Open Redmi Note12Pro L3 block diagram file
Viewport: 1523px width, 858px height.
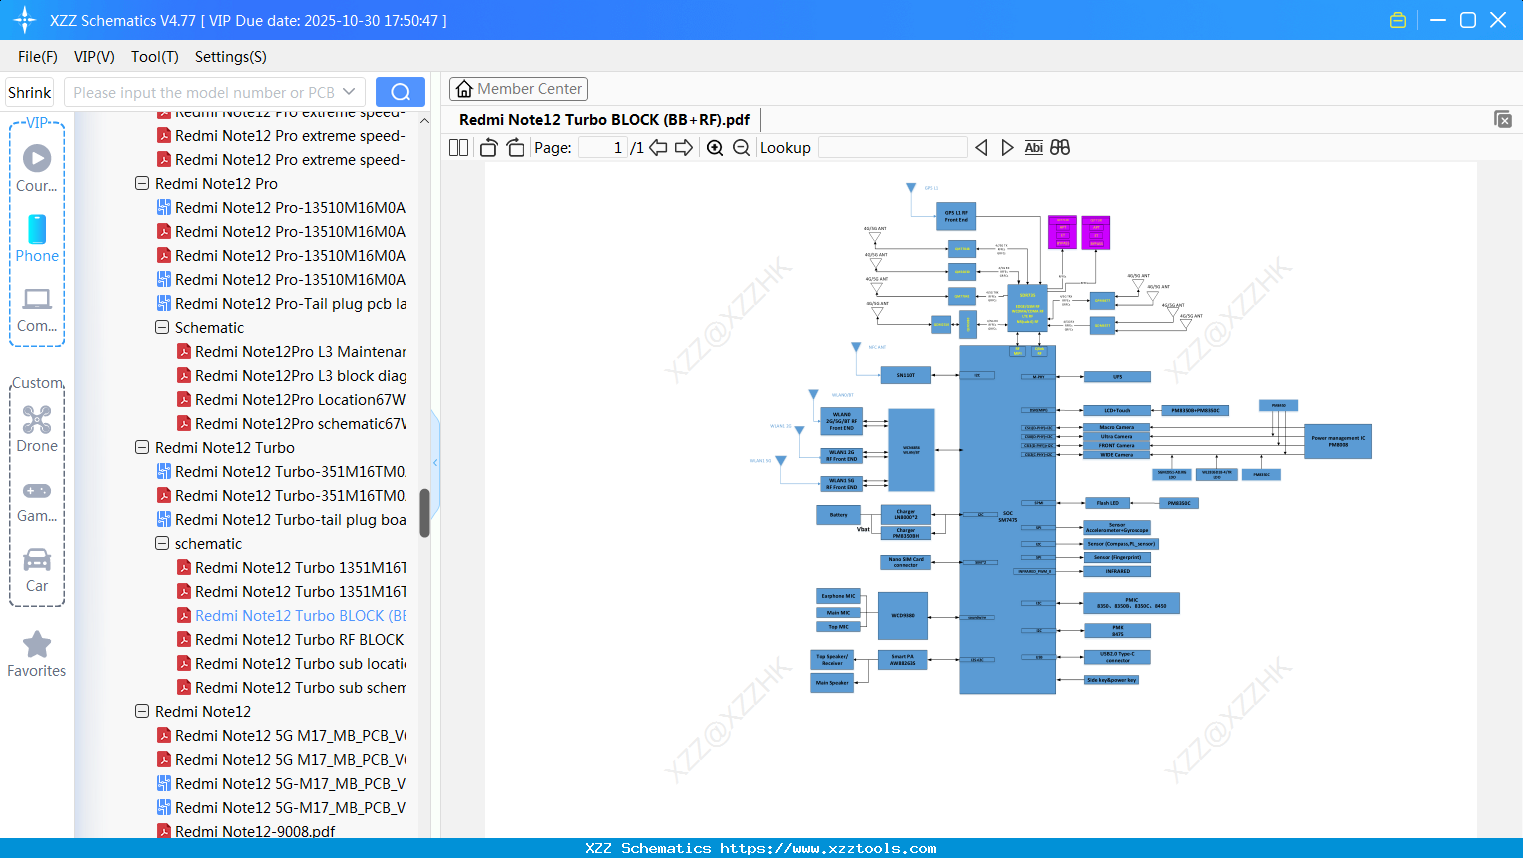300,376
